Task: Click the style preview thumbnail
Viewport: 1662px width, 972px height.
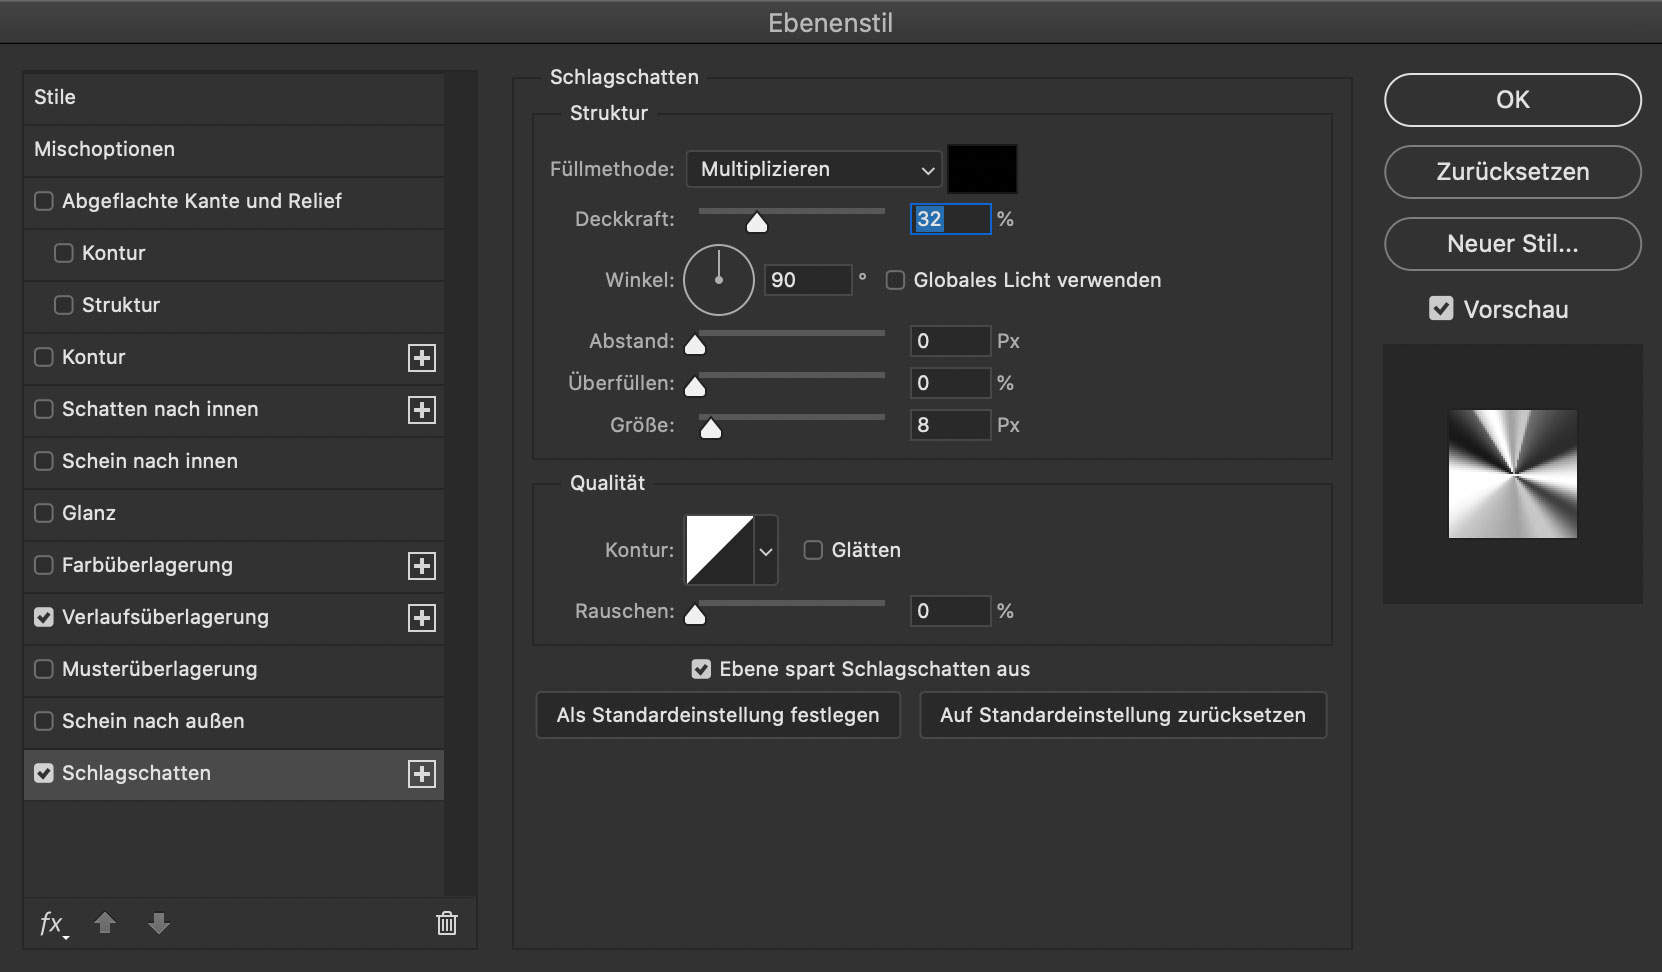Action: click(x=1513, y=474)
